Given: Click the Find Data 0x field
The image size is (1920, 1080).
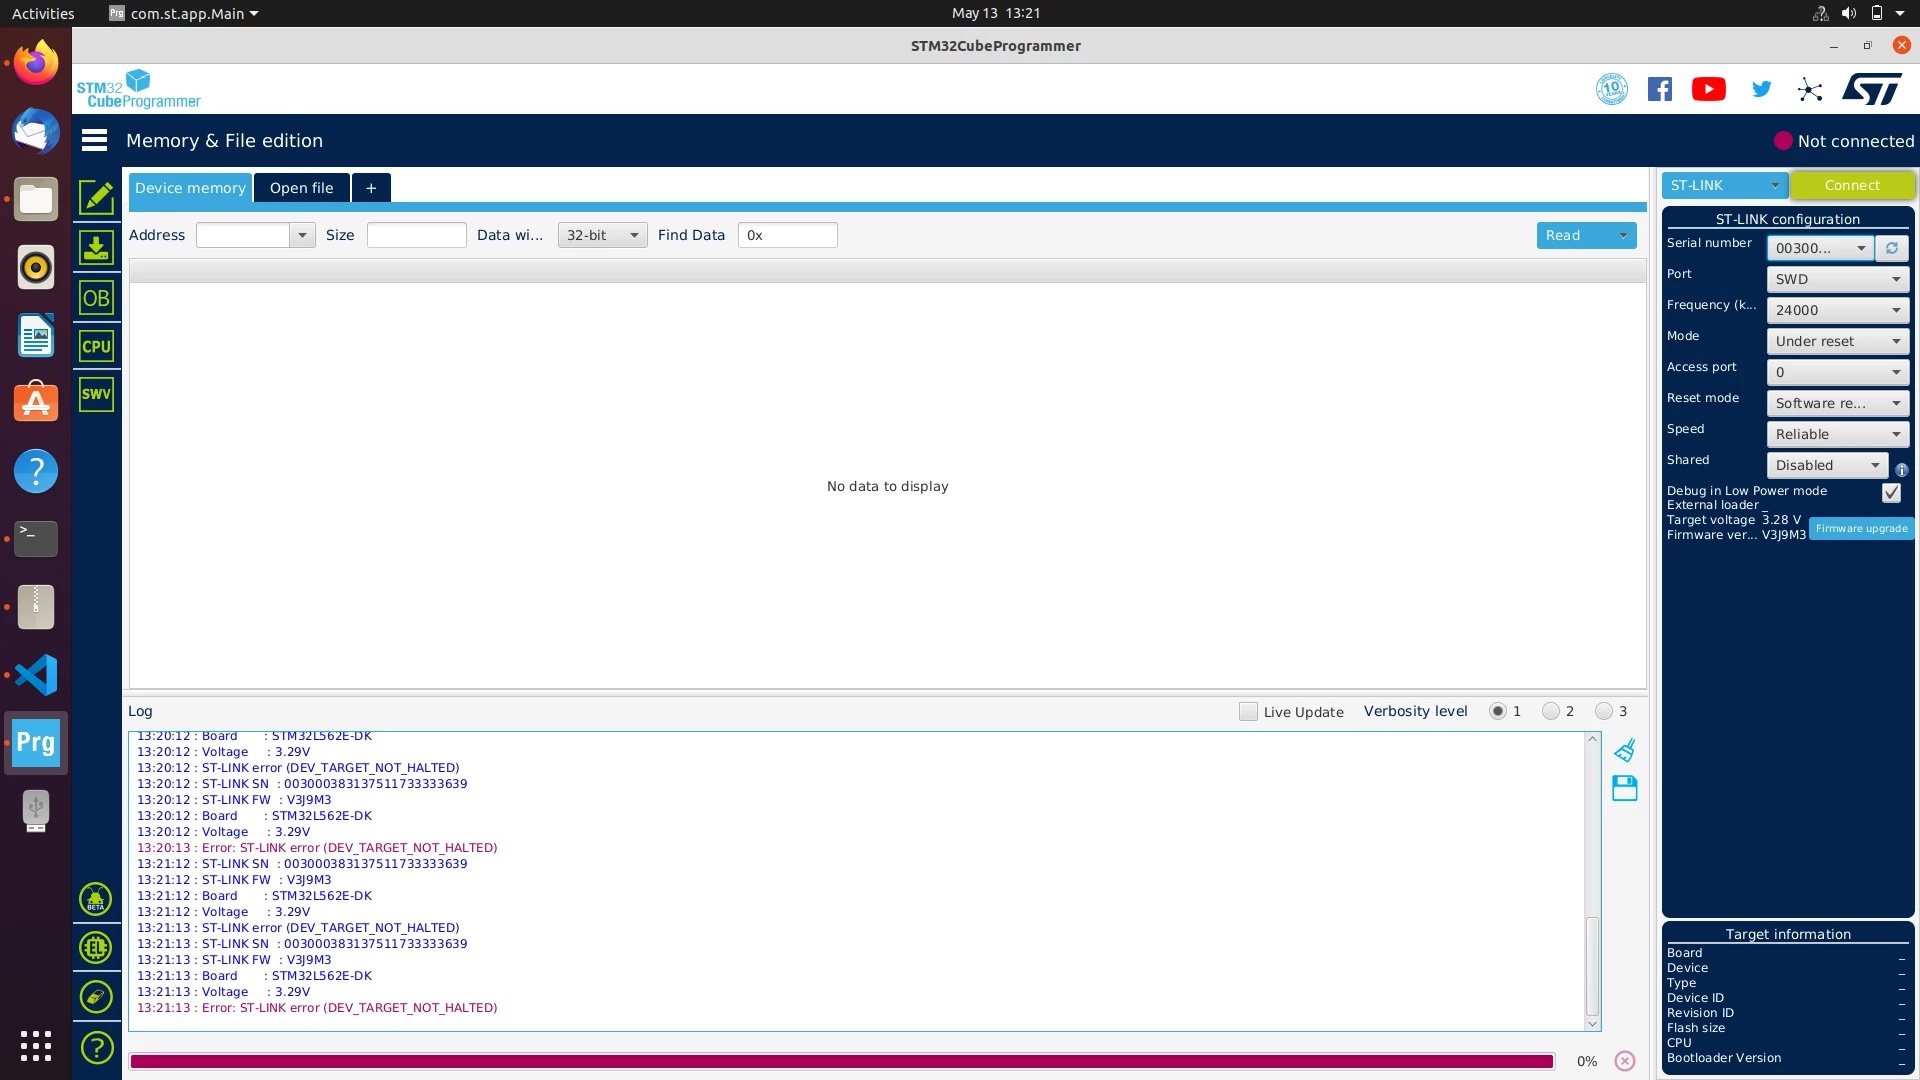Looking at the screenshot, I should click(x=787, y=235).
